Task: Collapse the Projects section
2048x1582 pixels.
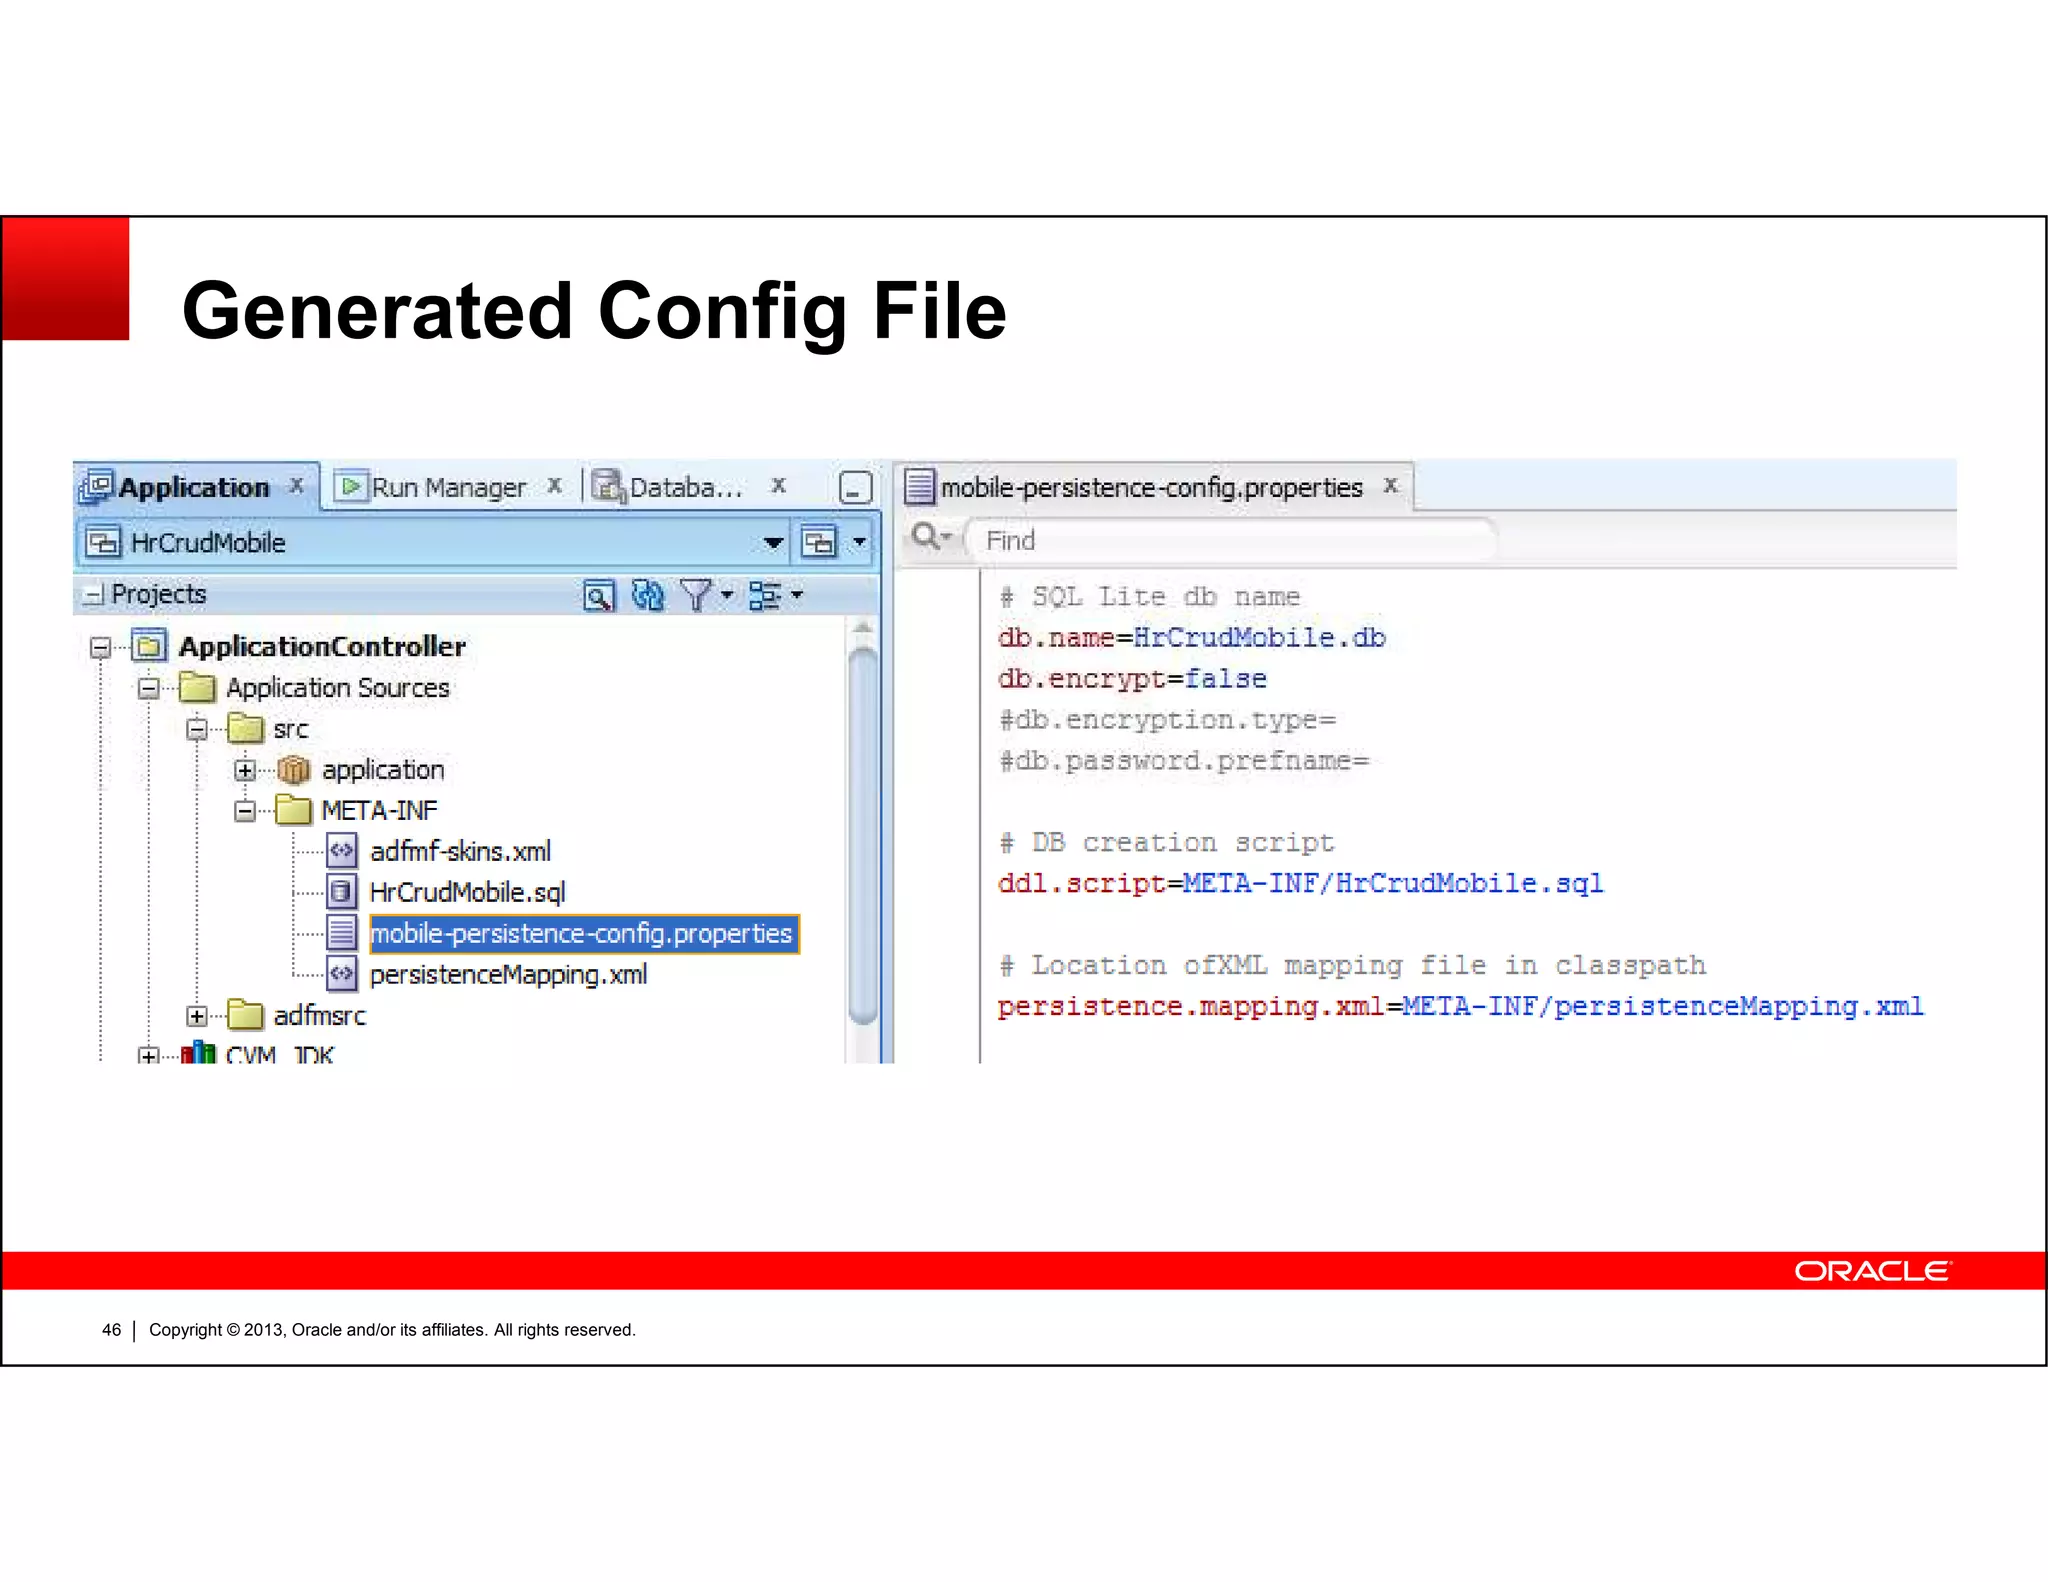Action: [93, 595]
